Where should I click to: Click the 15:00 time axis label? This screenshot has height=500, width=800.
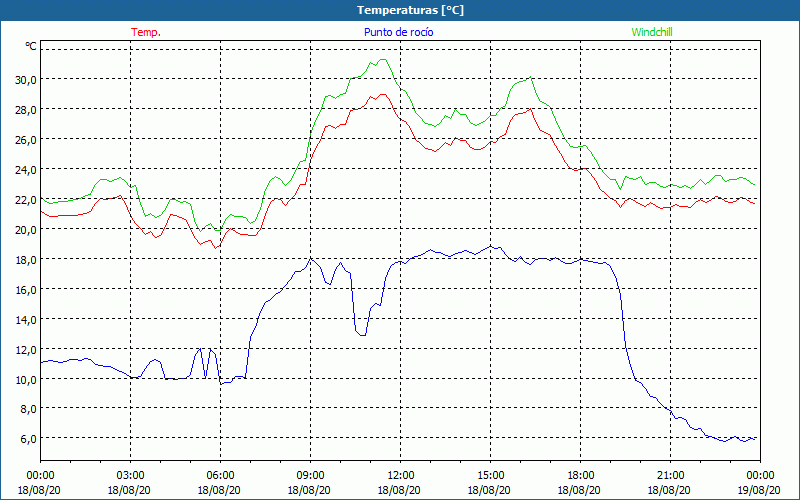point(490,476)
